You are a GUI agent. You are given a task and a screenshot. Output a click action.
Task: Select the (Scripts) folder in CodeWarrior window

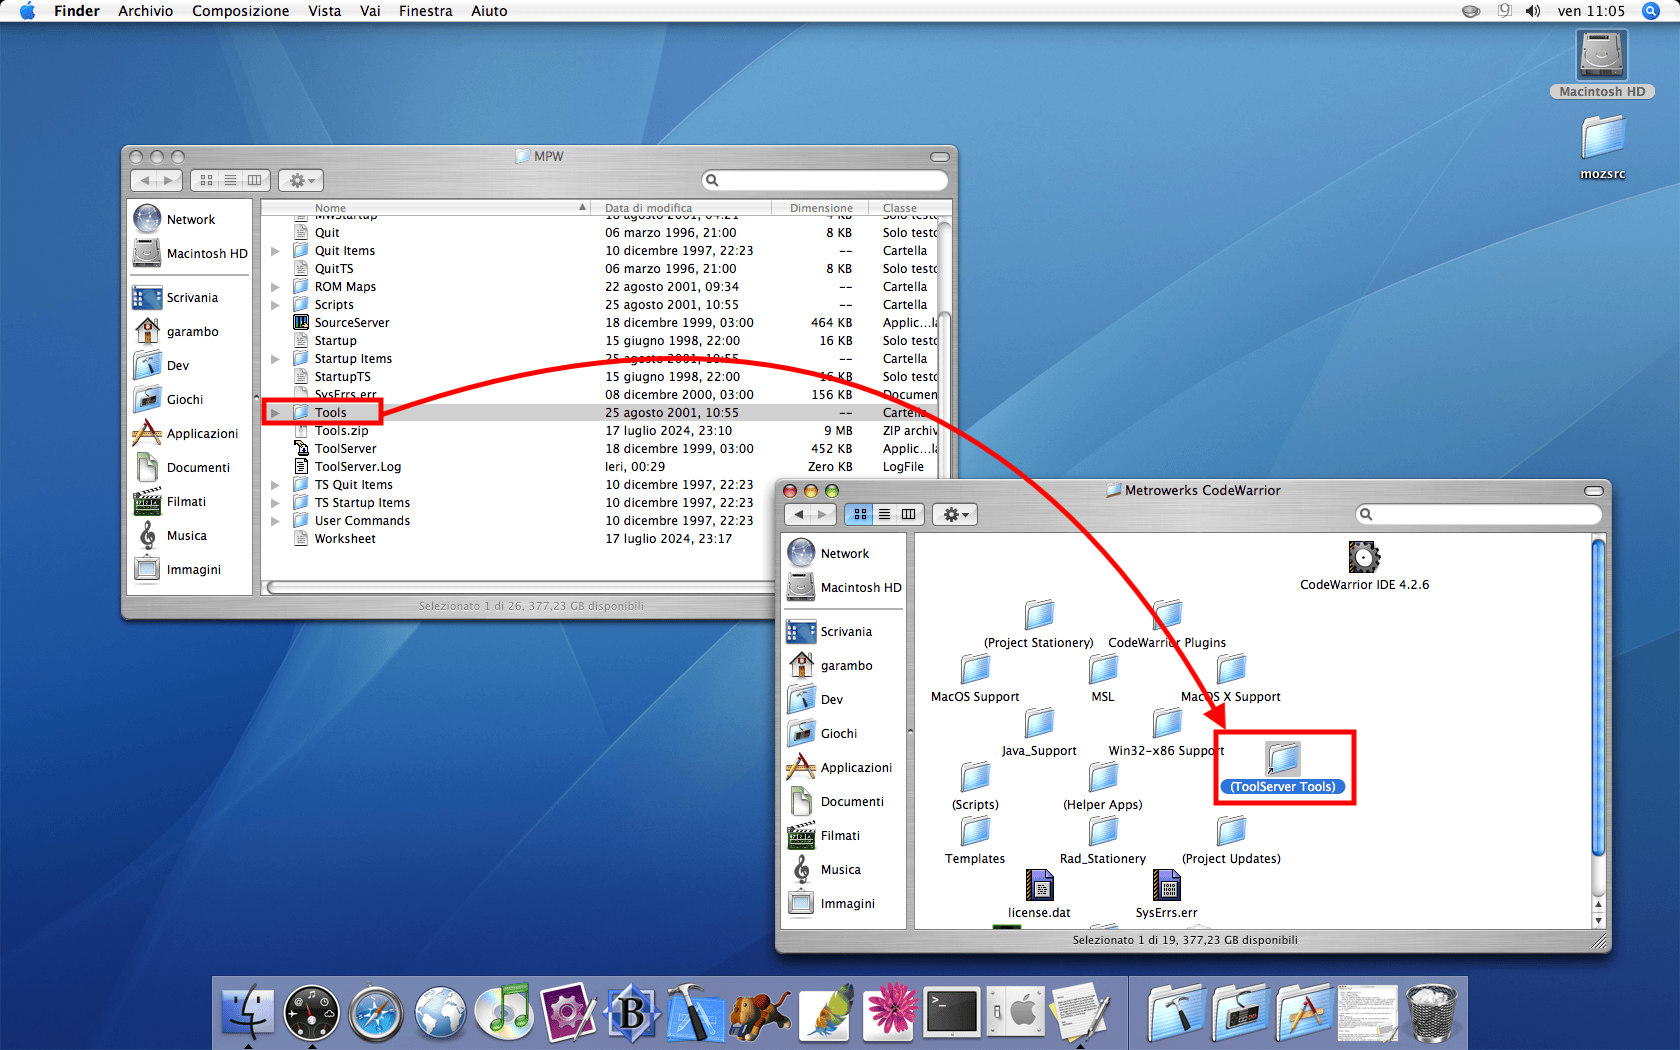[x=975, y=776]
